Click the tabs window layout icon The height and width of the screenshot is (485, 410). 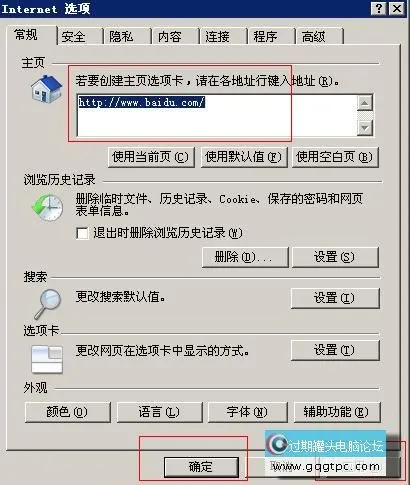(x=47, y=359)
